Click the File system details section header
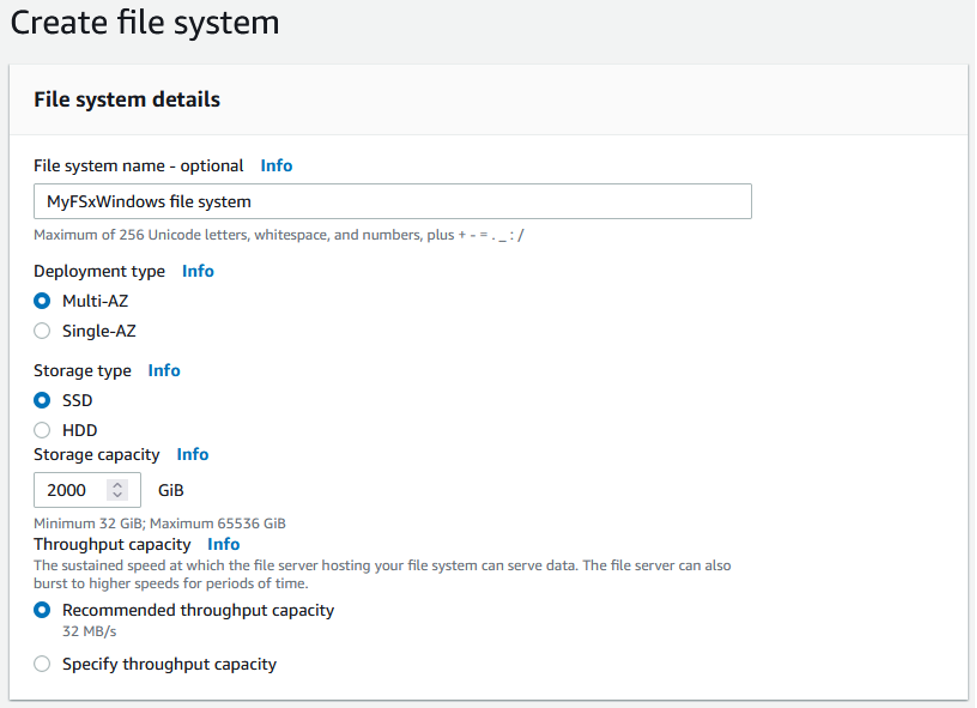The image size is (977, 708). (127, 99)
